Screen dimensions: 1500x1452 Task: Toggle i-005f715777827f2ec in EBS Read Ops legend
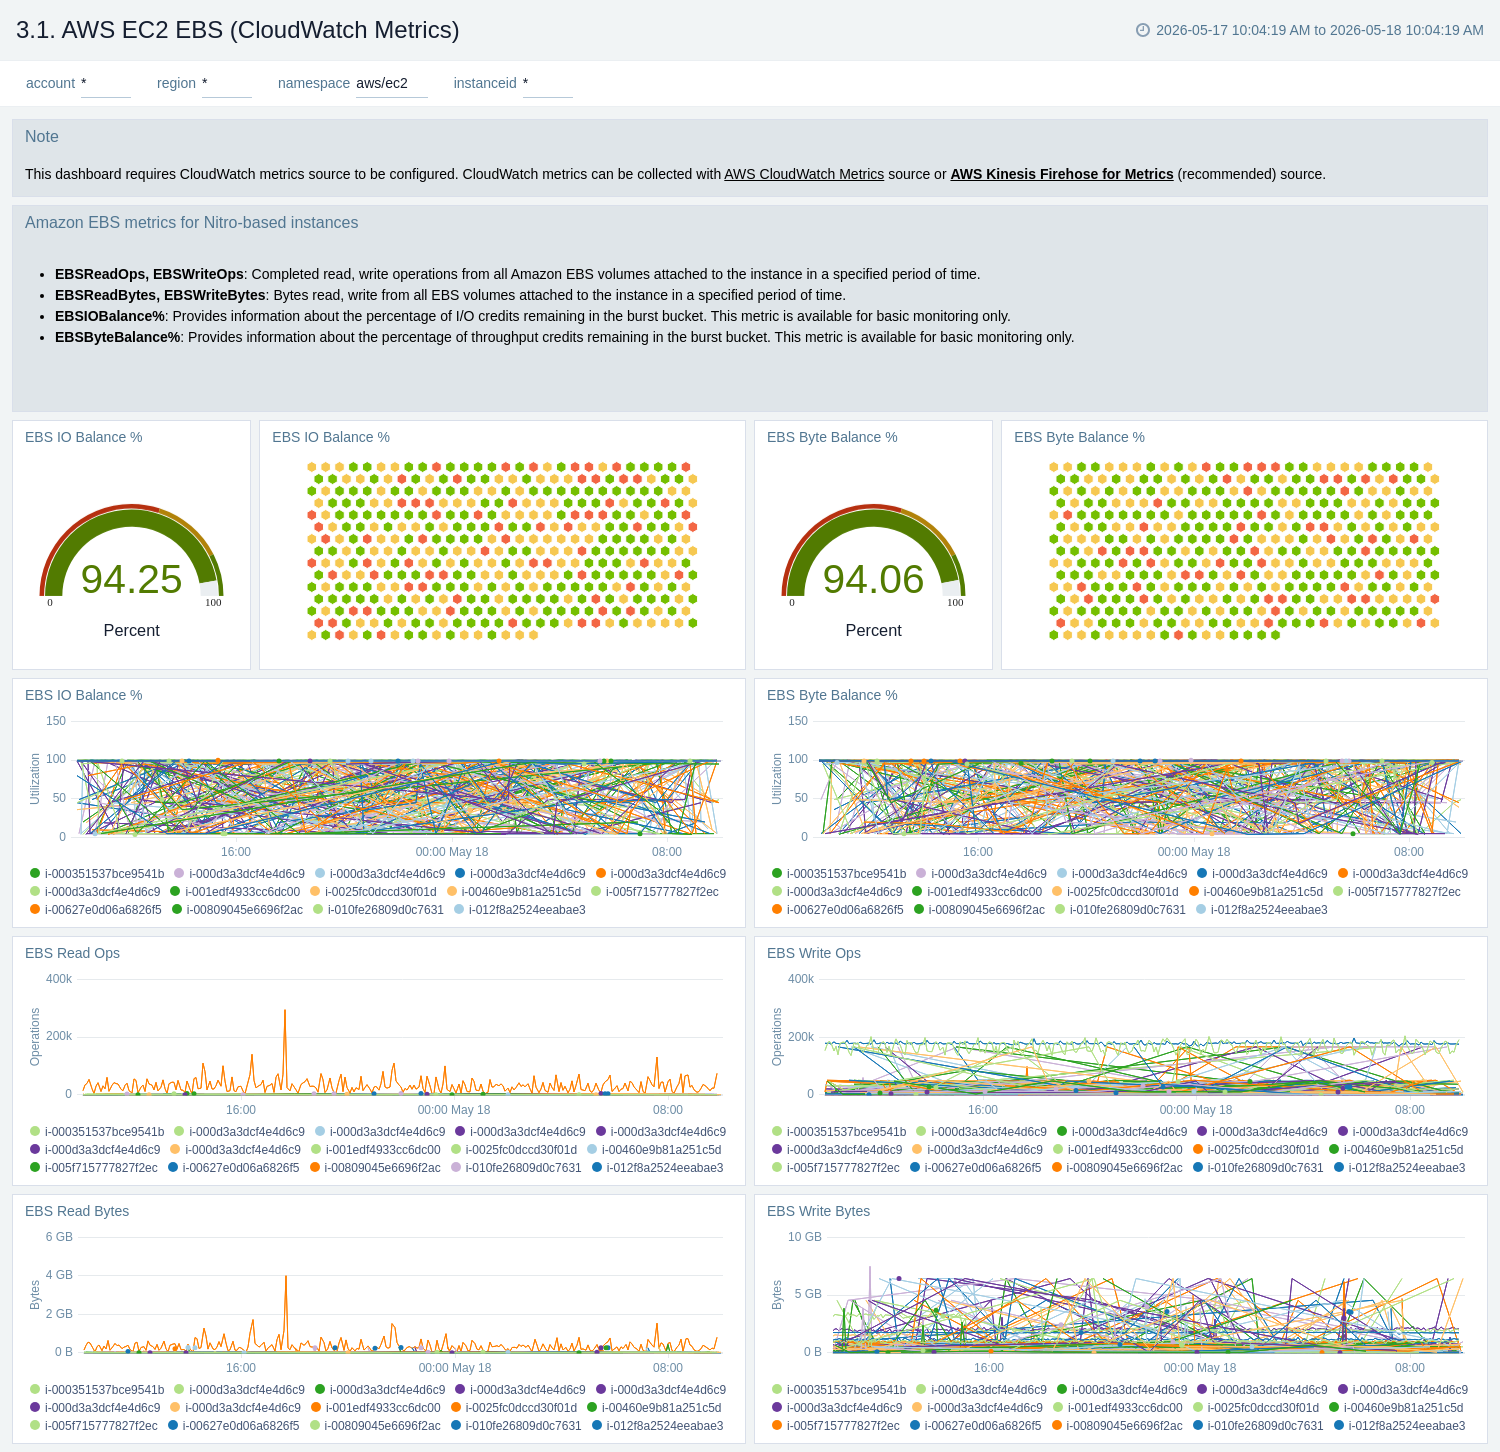[x=94, y=1168]
